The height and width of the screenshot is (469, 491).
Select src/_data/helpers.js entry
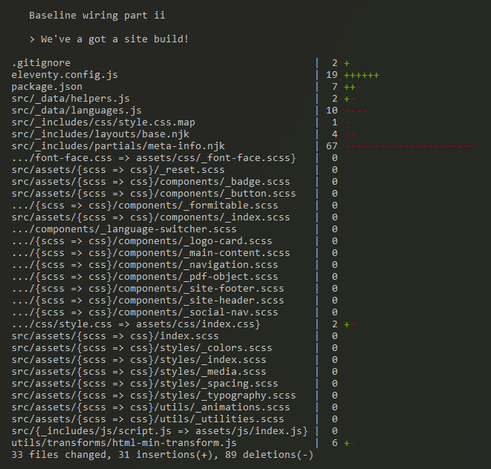click(x=71, y=98)
